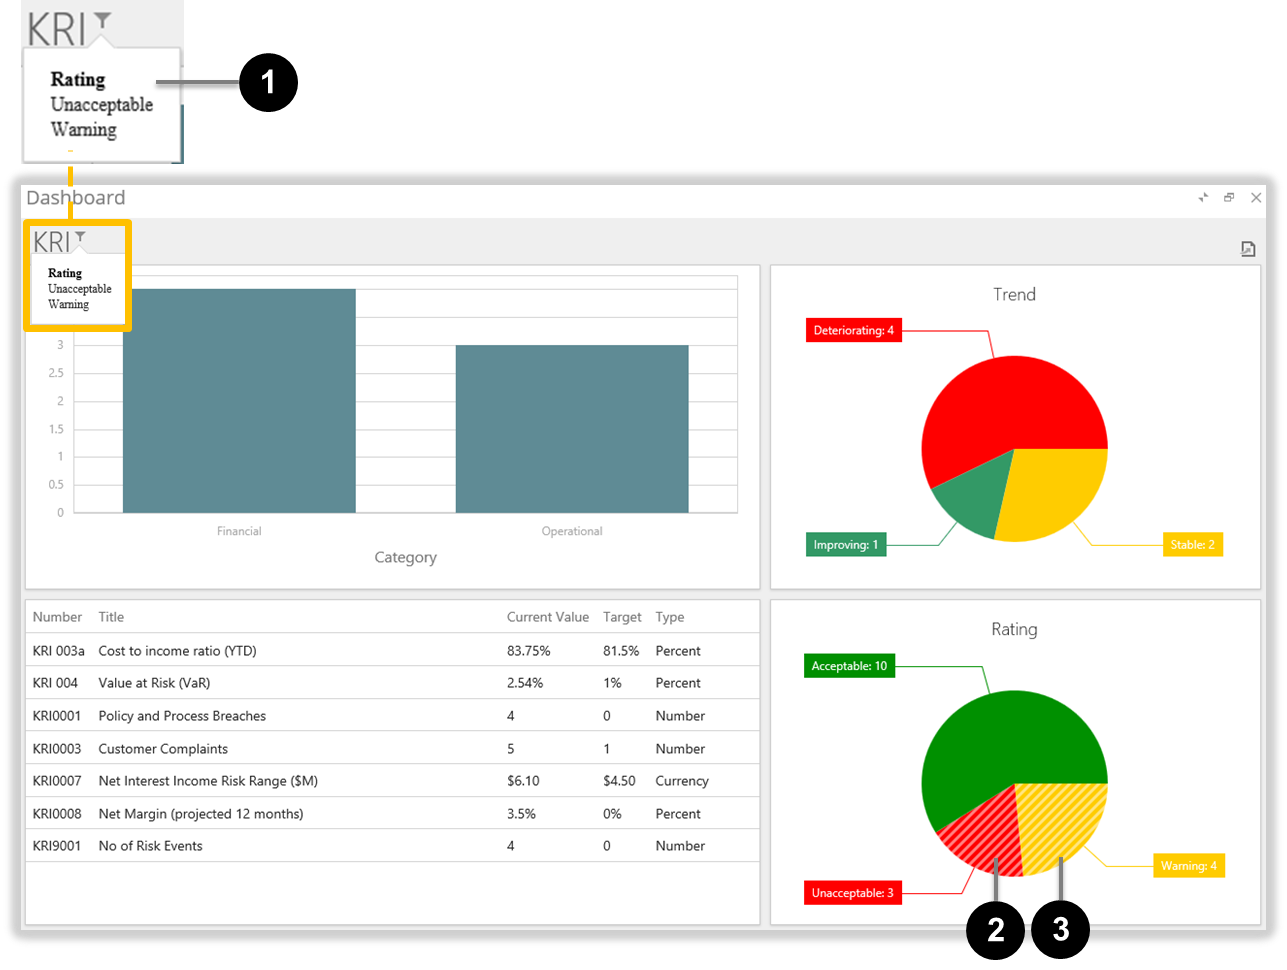Click the export icon below the window controls
Viewport: 1287px width, 970px height.
pos(1248,249)
